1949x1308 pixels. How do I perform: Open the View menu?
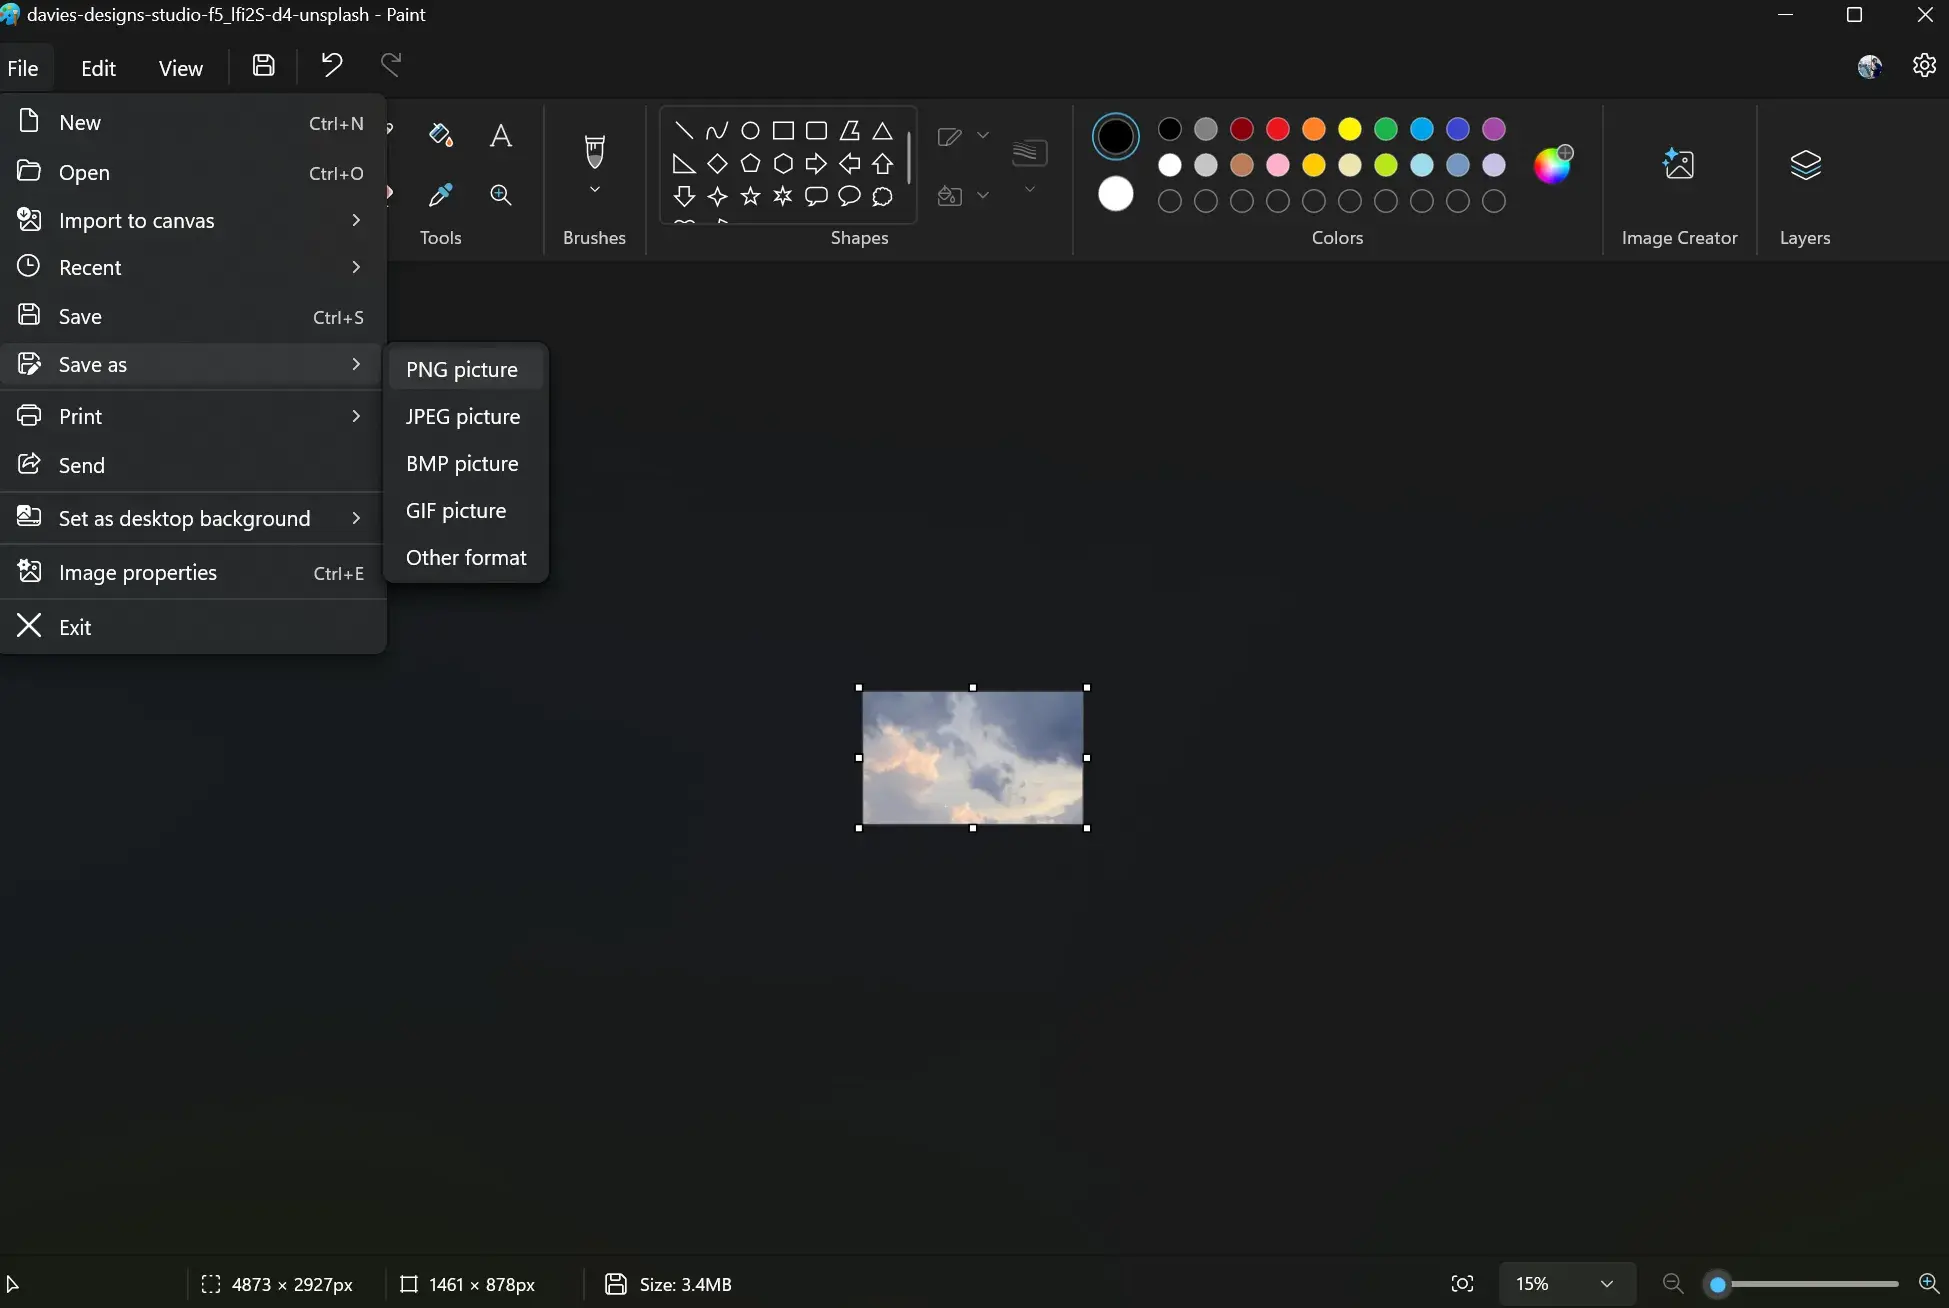point(180,67)
